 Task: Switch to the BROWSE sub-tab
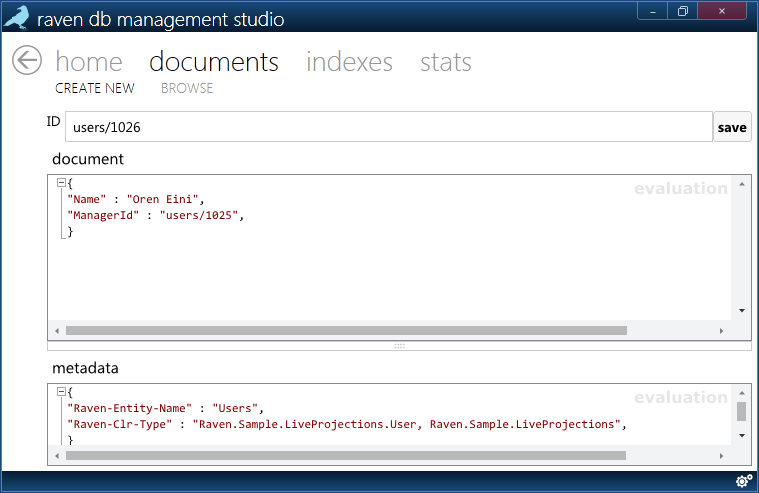(x=187, y=88)
